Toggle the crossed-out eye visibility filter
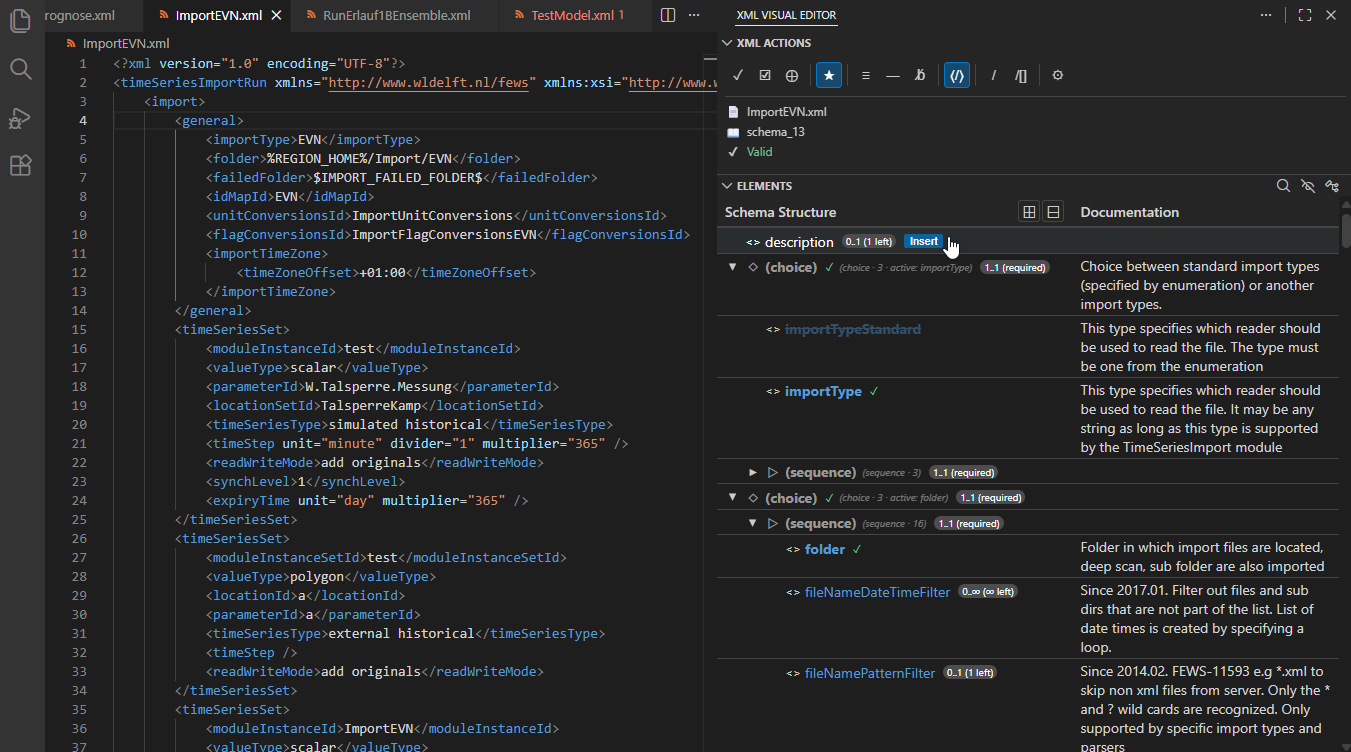This screenshot has width=1351, height=752. pos(1307,186)
